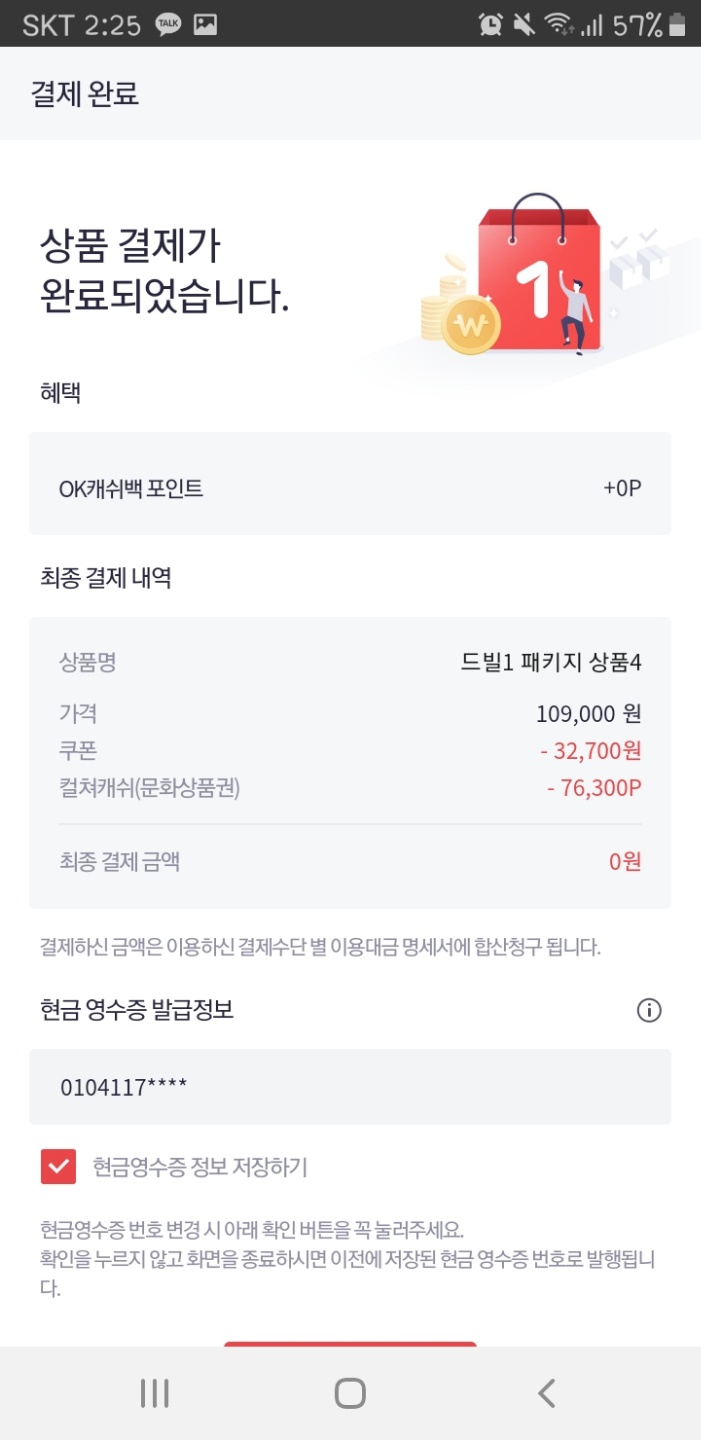Tap the 최종 결제 금액 0원 row

pyautogui.click(x=350, y=861)
